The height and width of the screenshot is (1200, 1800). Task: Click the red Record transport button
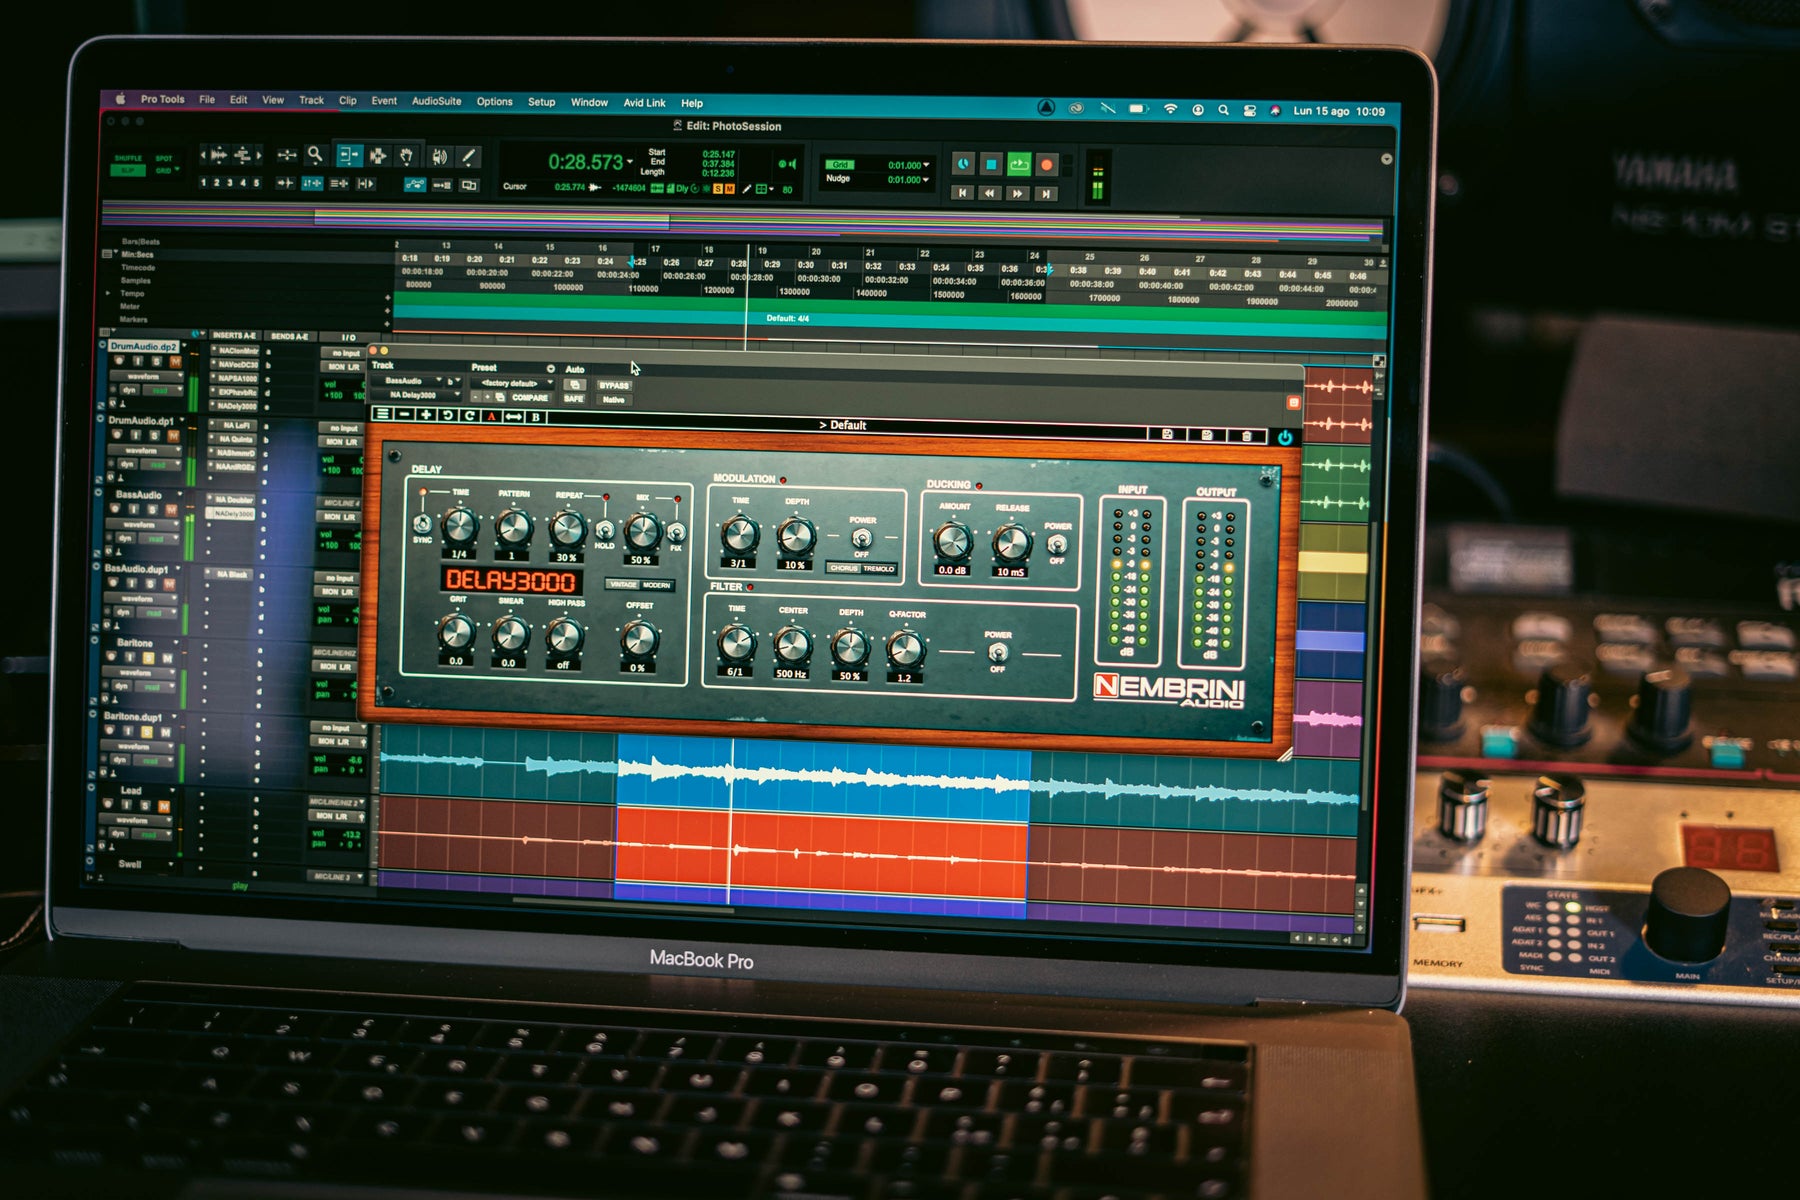coord(1046,165)
